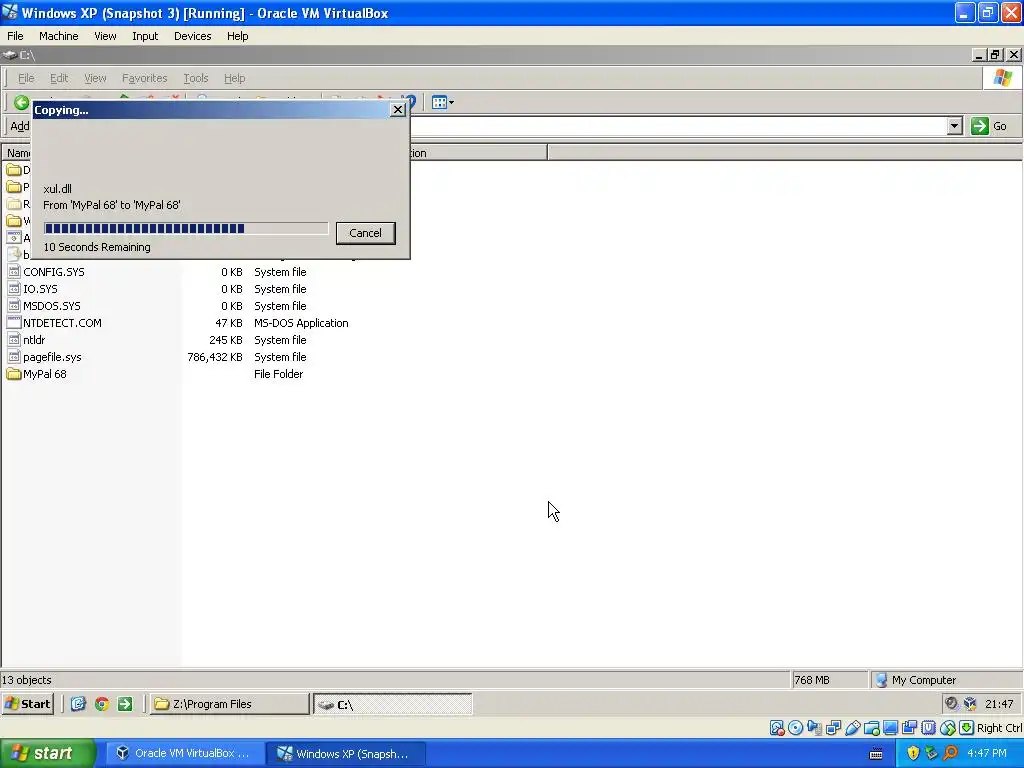Click the display indicator icon
Screen dimensions: 1024x768
tap(890, 728)
